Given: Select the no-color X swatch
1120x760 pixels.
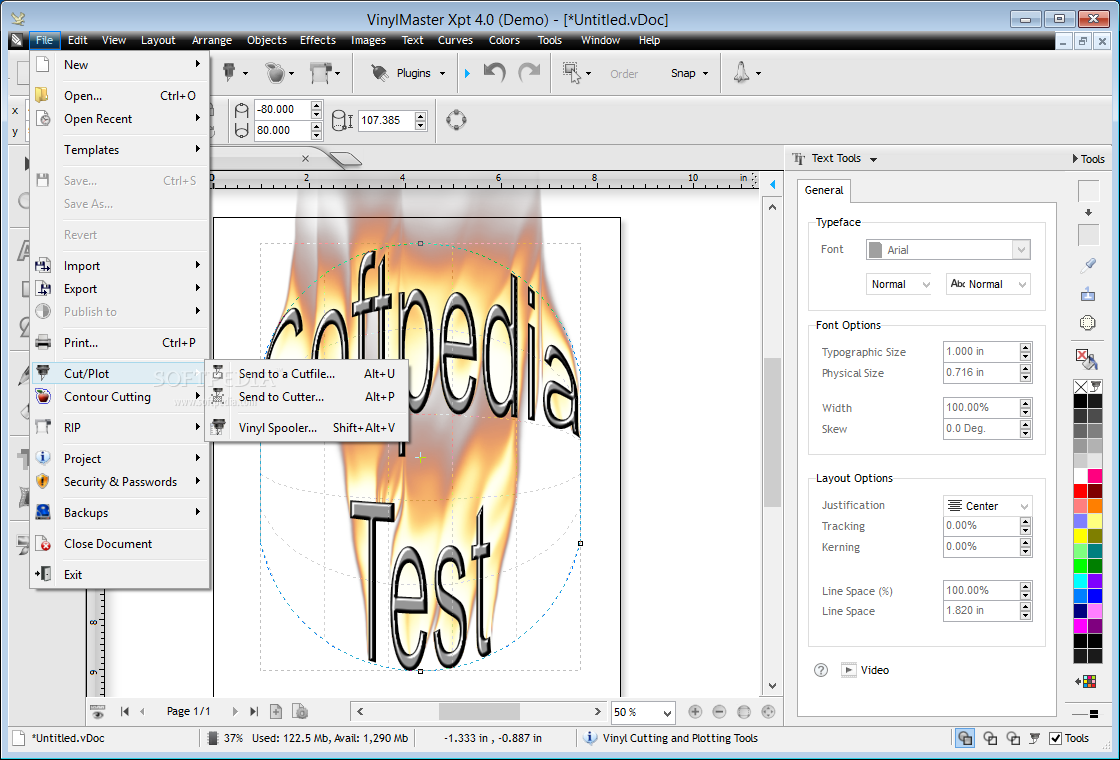Looking at the screenshot, I should [1081, 387].
